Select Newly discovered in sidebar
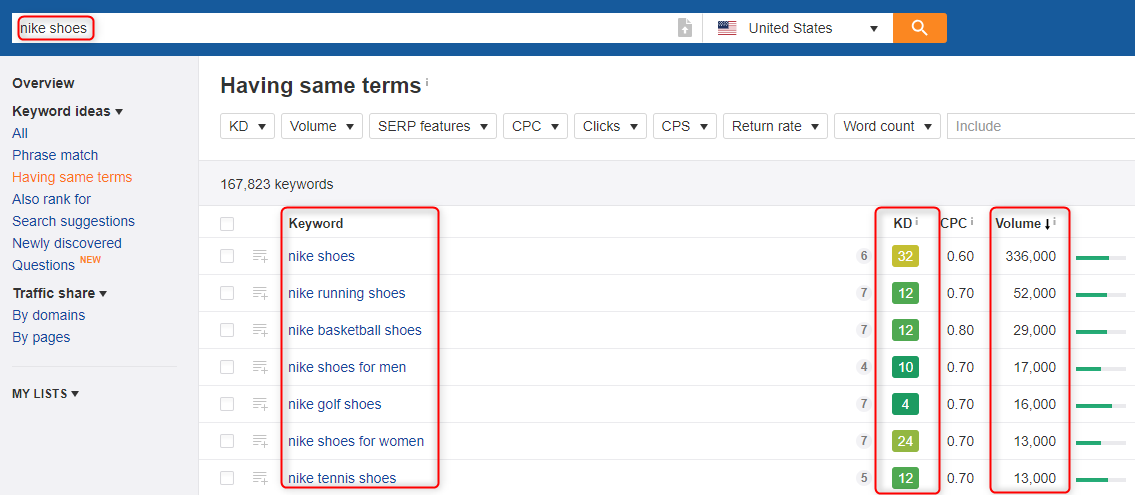The height and width of the screenshot is (495, 1135). 67,243
